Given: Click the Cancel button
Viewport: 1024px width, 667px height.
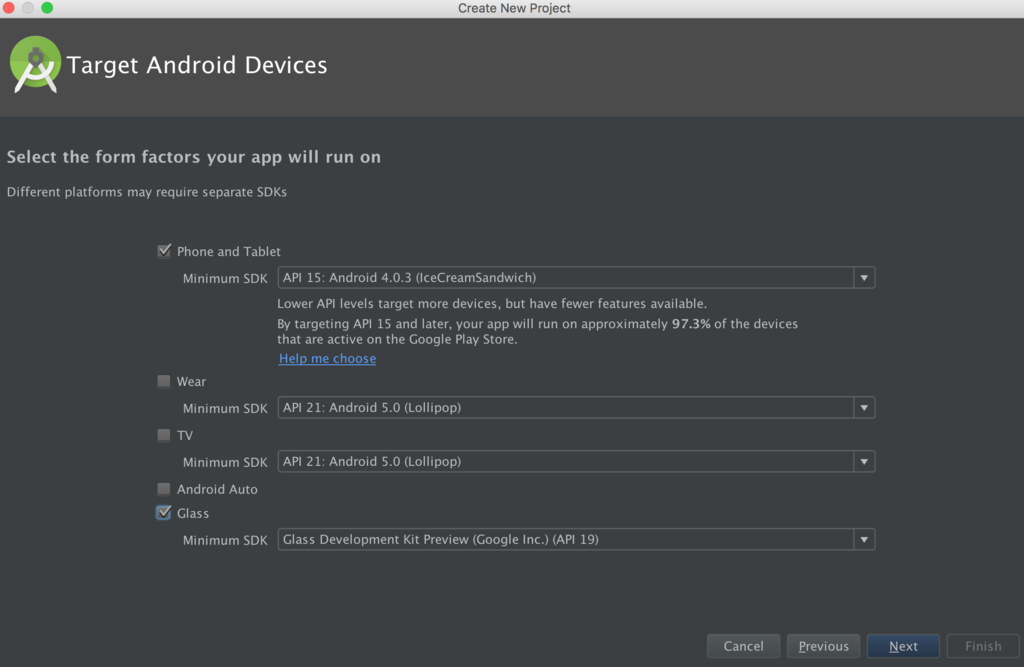Looking at the screenshot, I should [743, 646].
